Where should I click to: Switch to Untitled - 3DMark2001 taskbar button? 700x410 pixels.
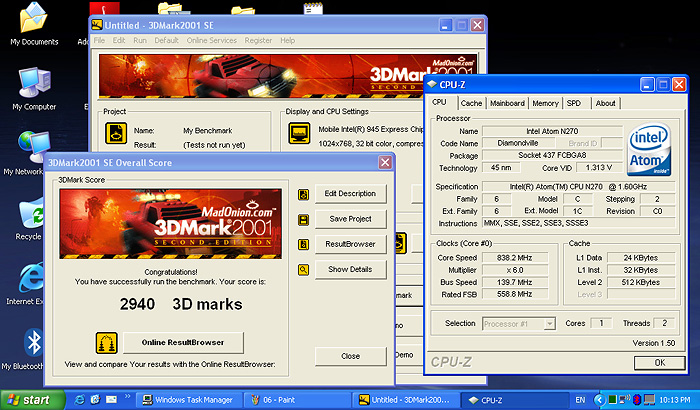[x=406, y=400]
